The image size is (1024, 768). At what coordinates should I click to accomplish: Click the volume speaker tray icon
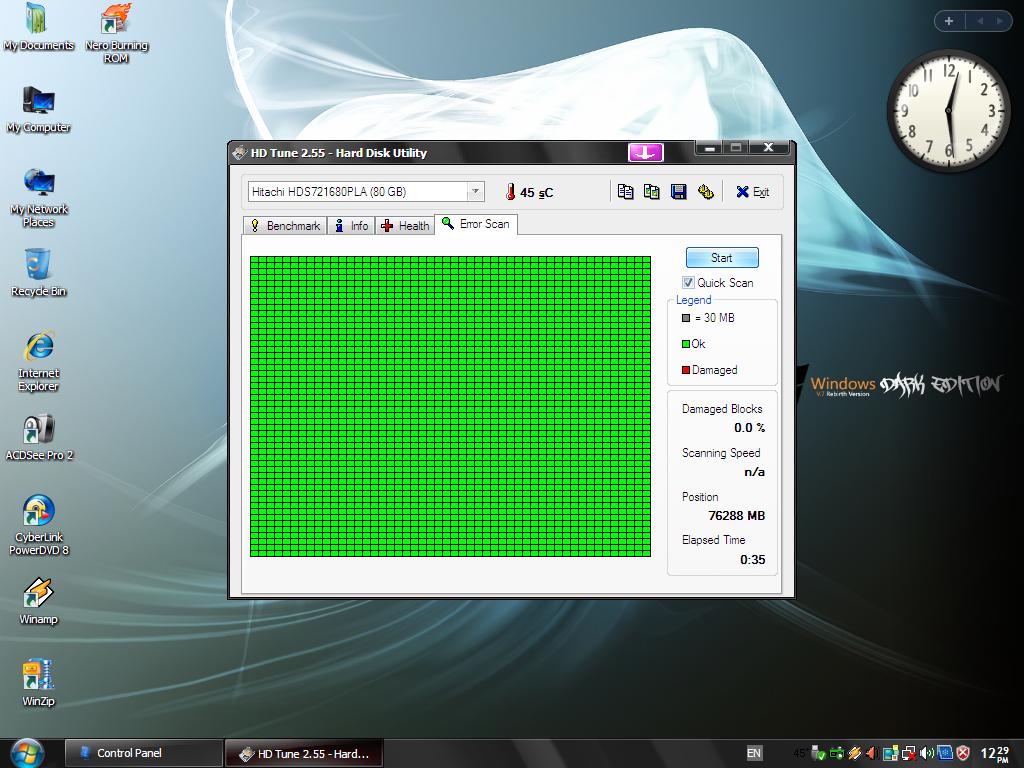[x=927, y=753]
